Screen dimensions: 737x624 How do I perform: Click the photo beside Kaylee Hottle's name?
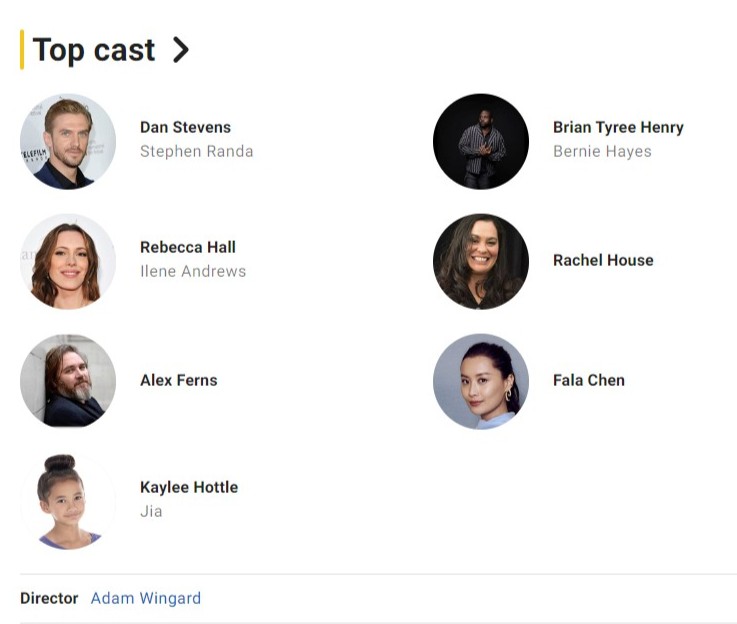point(68,501)
